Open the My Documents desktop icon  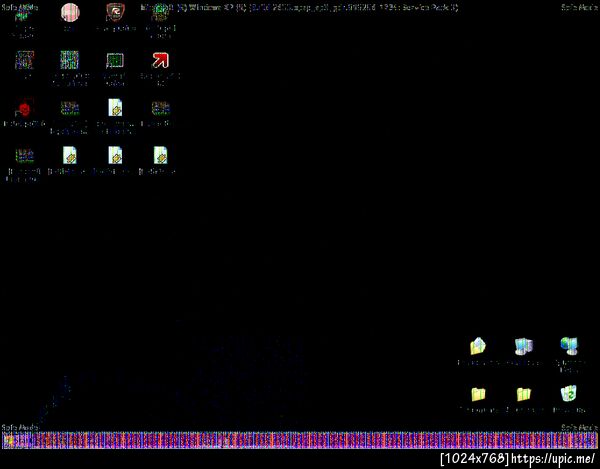click(x=478, y=346)
